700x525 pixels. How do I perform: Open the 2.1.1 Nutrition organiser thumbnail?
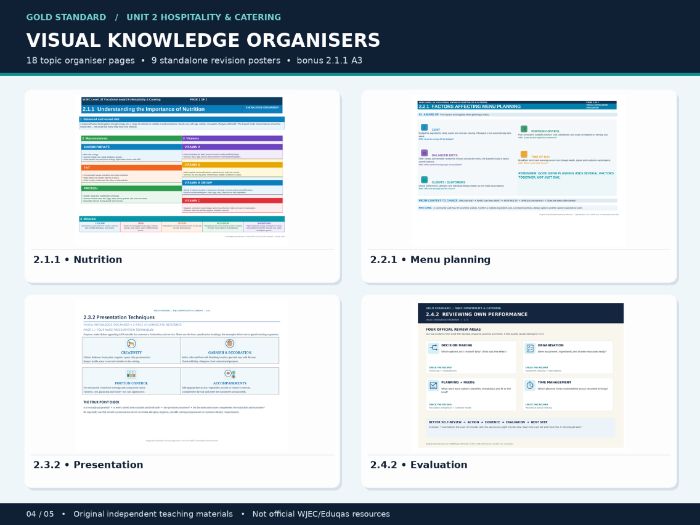[x=182, y=167]
